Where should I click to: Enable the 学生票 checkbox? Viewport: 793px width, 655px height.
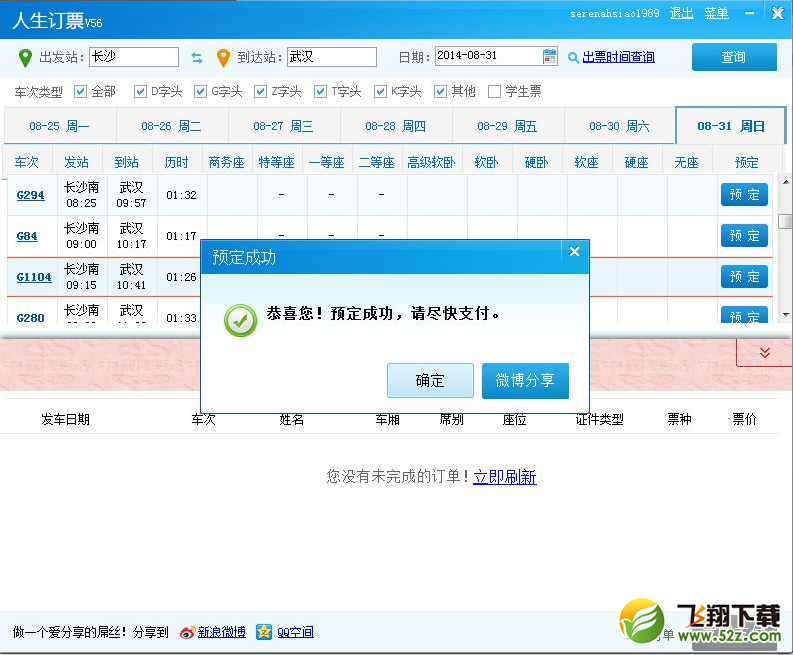click(x=494, y=92)
